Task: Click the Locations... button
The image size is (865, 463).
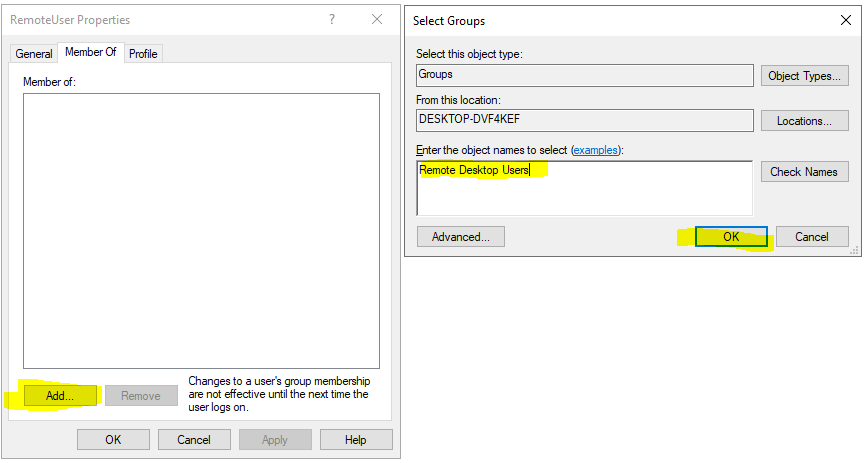Action: (x=804, y=121)
